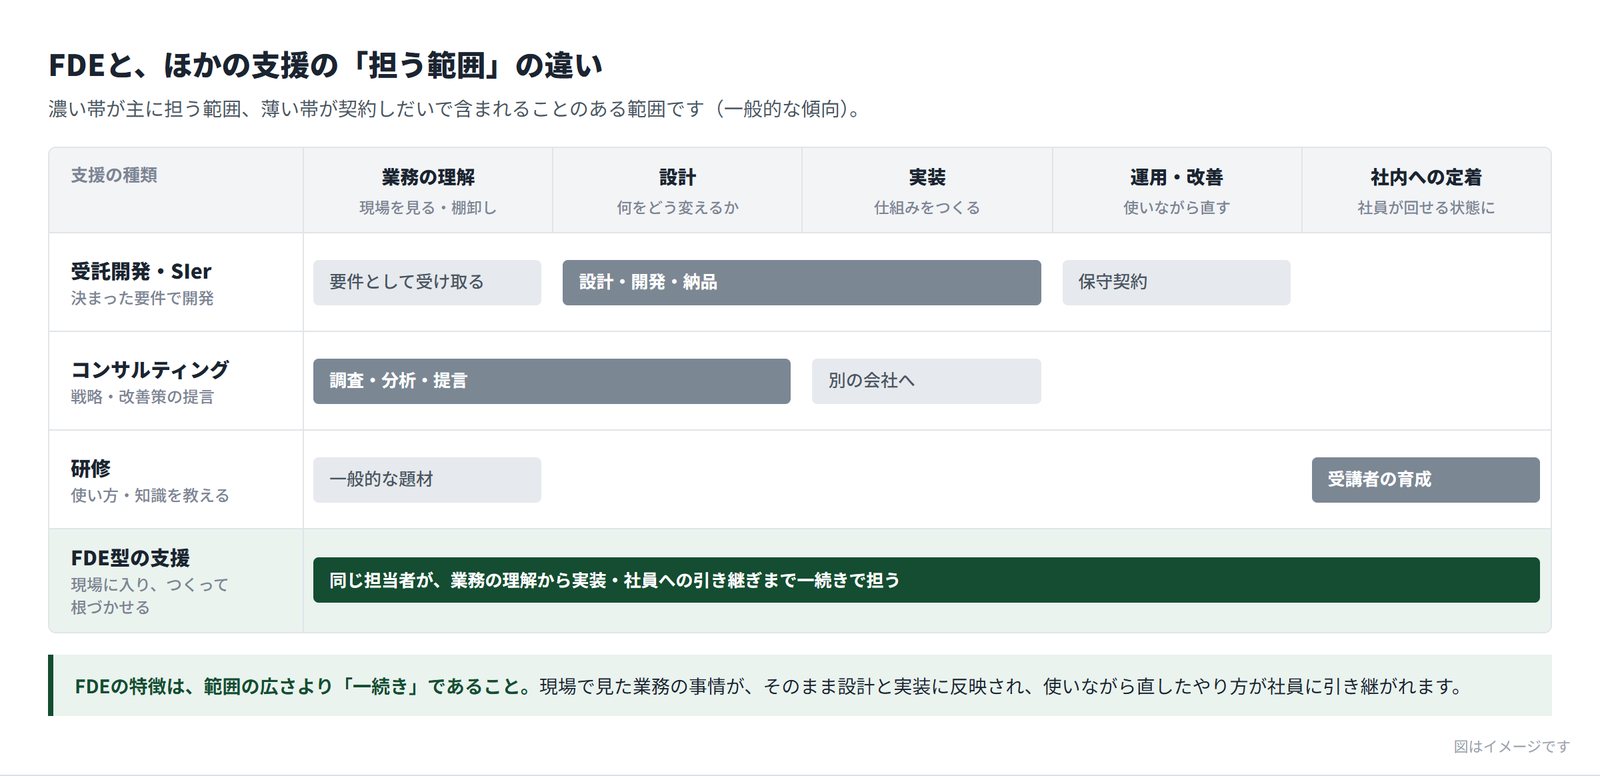1600x776 pixels.
Task: Click the "図はイメージです" footnote
Action: [x=1512, y=746]
